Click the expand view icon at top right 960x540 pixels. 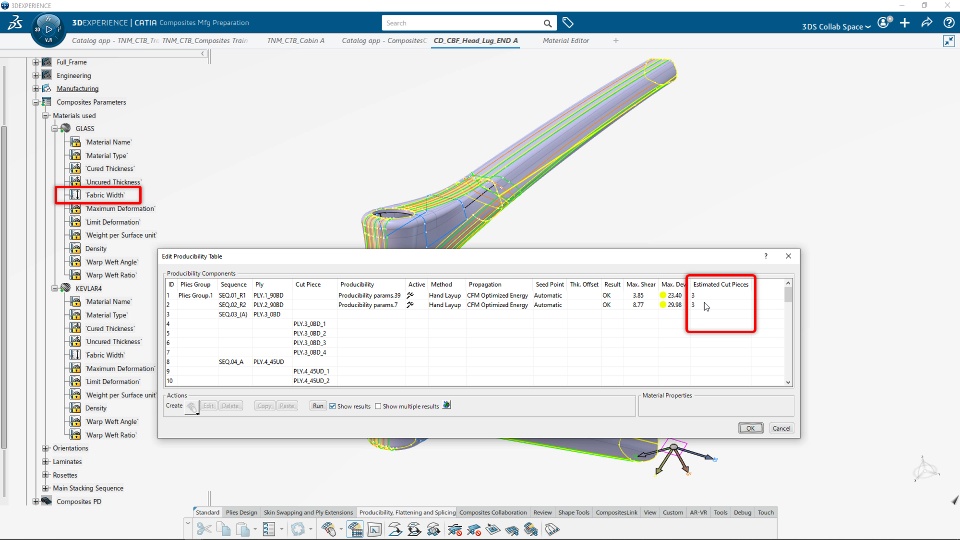pos(949,41)
